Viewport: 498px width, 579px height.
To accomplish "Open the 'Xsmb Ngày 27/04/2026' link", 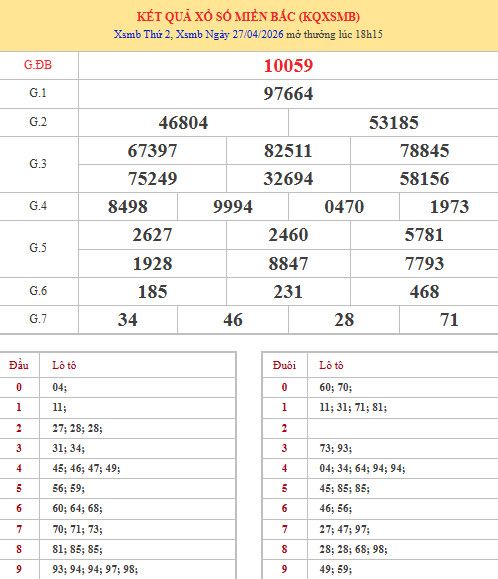I will click(x=230, y=34).
